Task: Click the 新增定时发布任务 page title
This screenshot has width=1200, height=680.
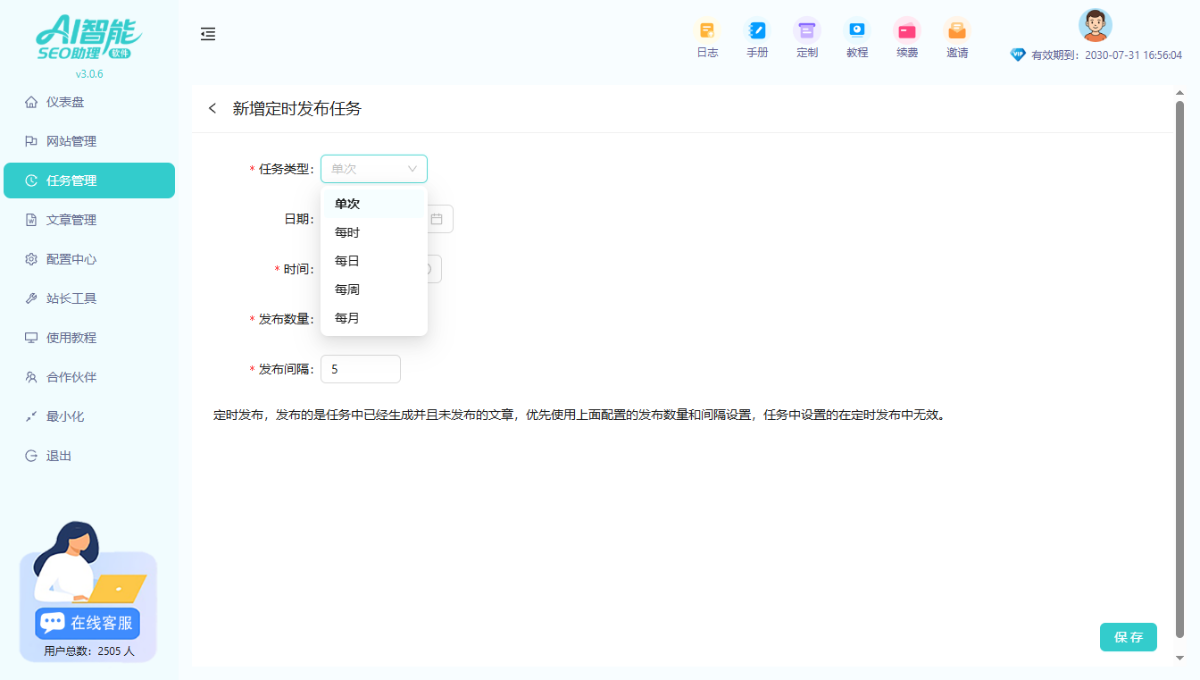Action: tap(297, 108)
